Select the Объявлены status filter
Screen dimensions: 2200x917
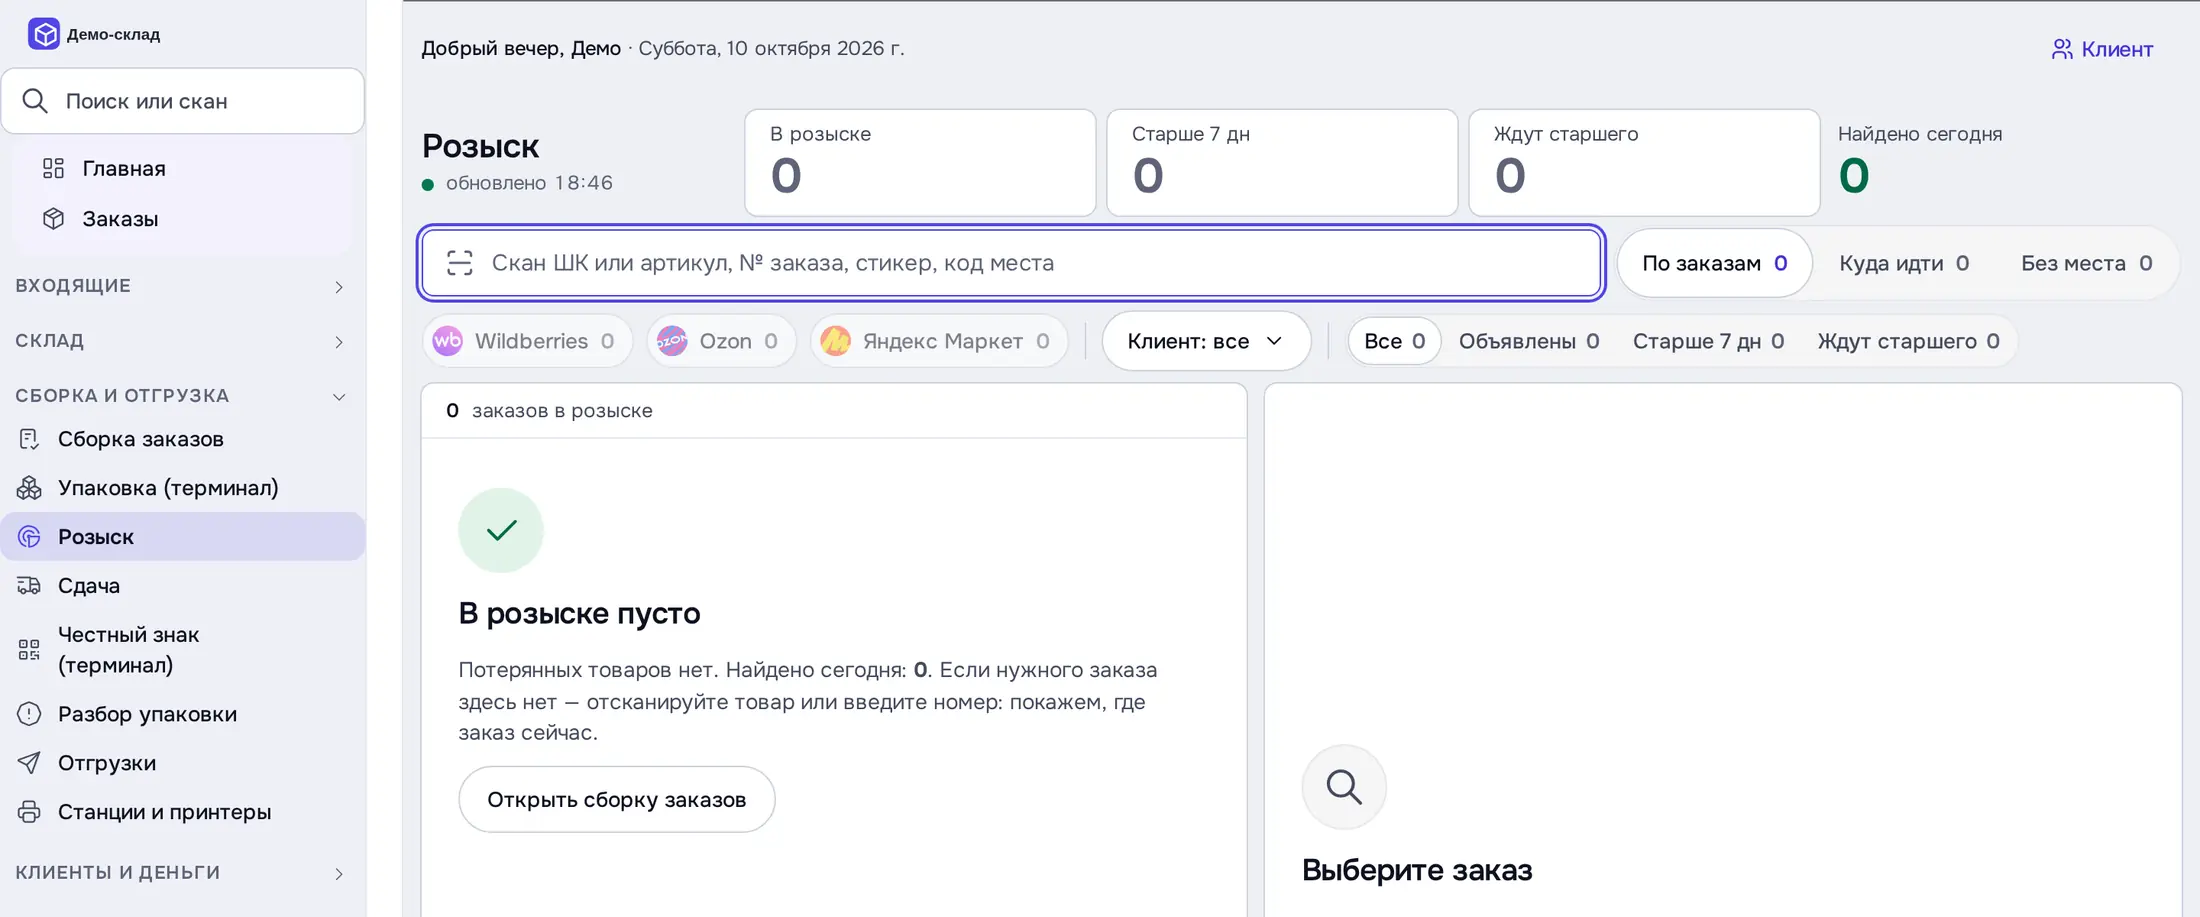pyautogui.click(x=1529, y=341)
